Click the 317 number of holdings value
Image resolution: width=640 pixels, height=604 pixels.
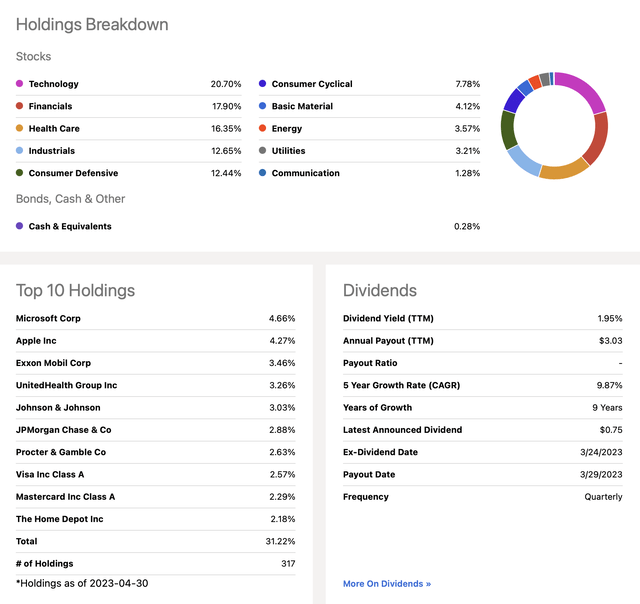click(288, 564)
